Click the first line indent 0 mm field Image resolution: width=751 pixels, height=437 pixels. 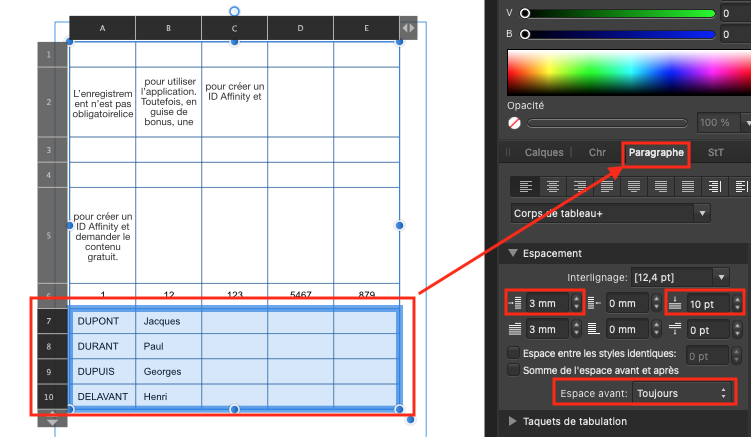pyautogui.click(x=627, y=303)
